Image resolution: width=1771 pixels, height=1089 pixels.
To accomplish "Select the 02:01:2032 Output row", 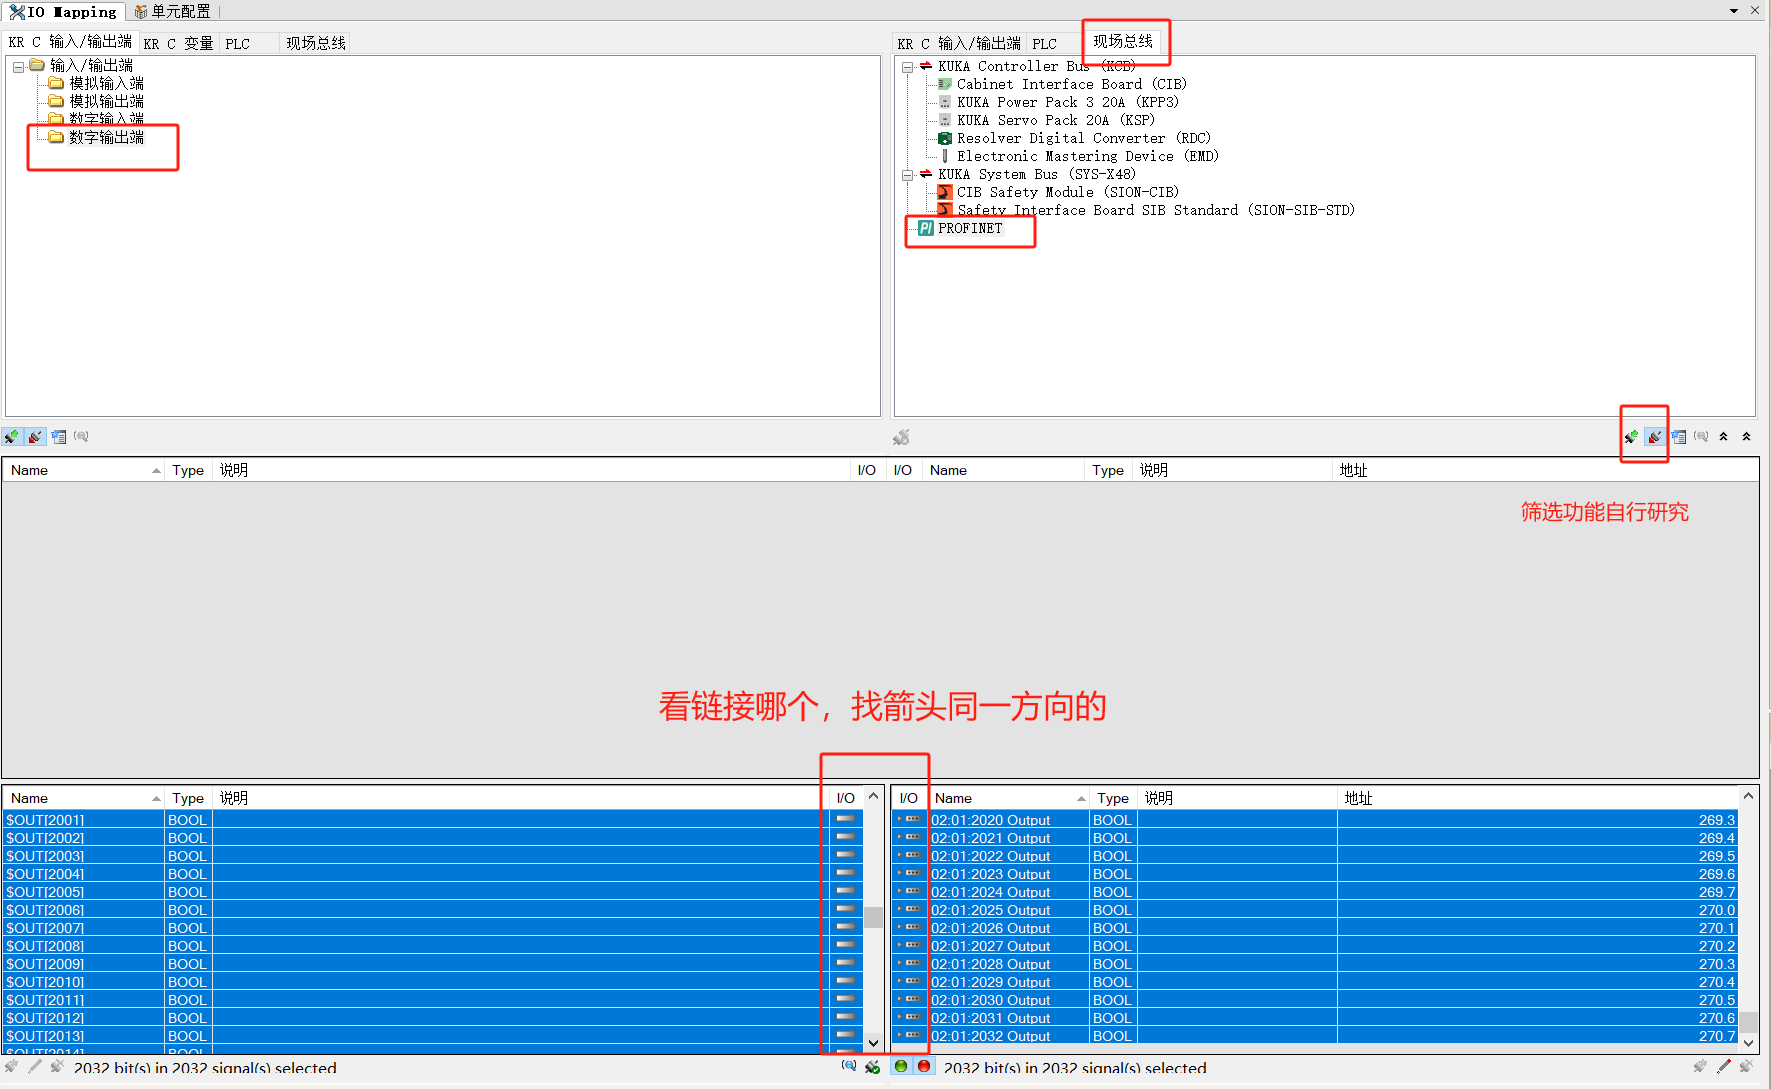I will click(1314, 1036).
